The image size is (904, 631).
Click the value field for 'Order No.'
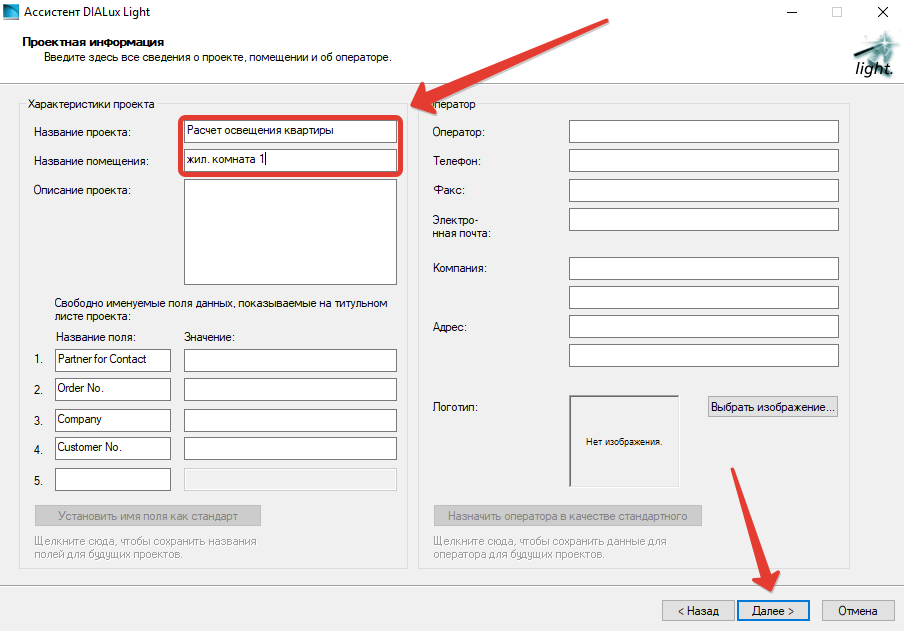tap(290, 389)
